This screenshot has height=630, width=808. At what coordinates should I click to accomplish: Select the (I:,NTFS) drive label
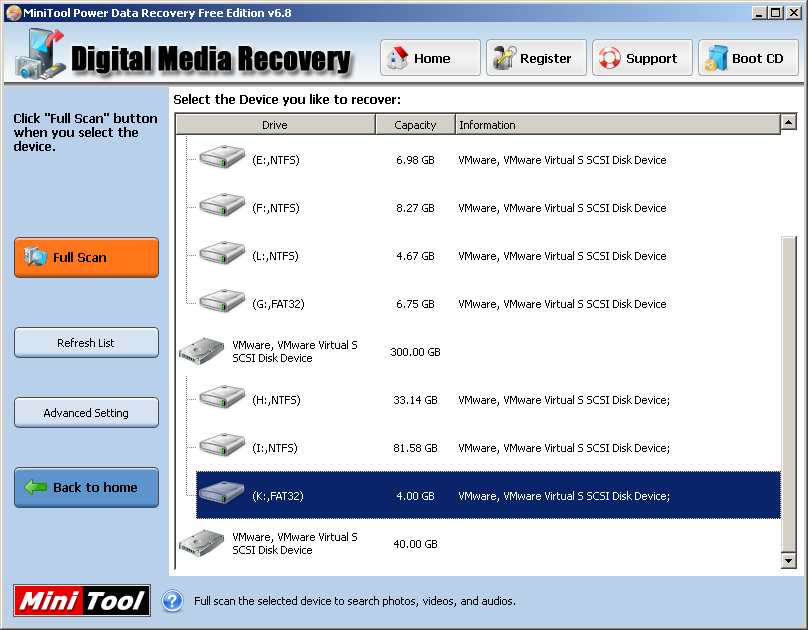[275, 448]
